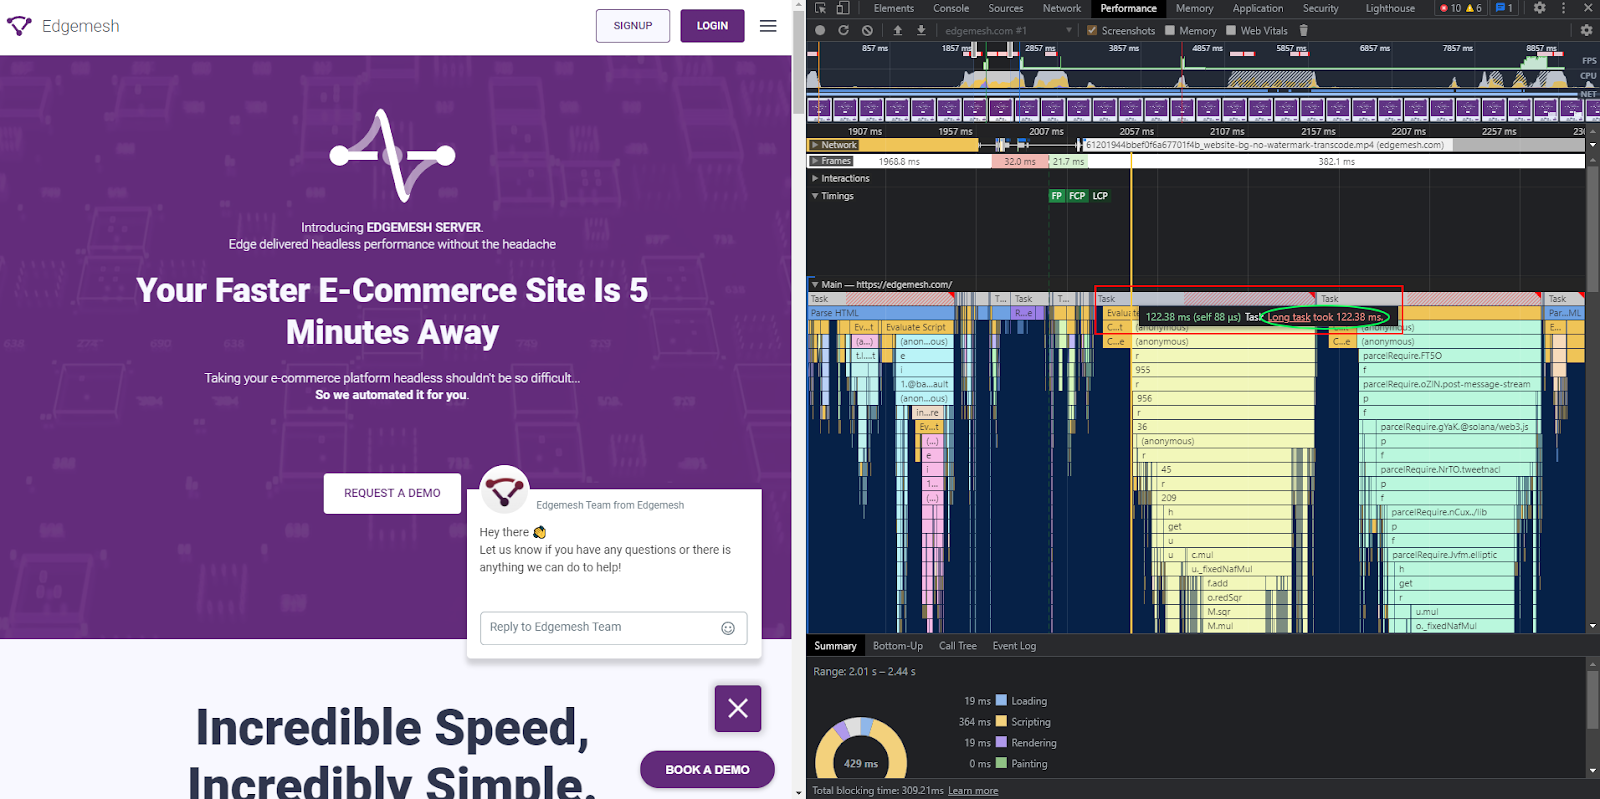Toggle the device toolbar icon

(x=843, y=8)
